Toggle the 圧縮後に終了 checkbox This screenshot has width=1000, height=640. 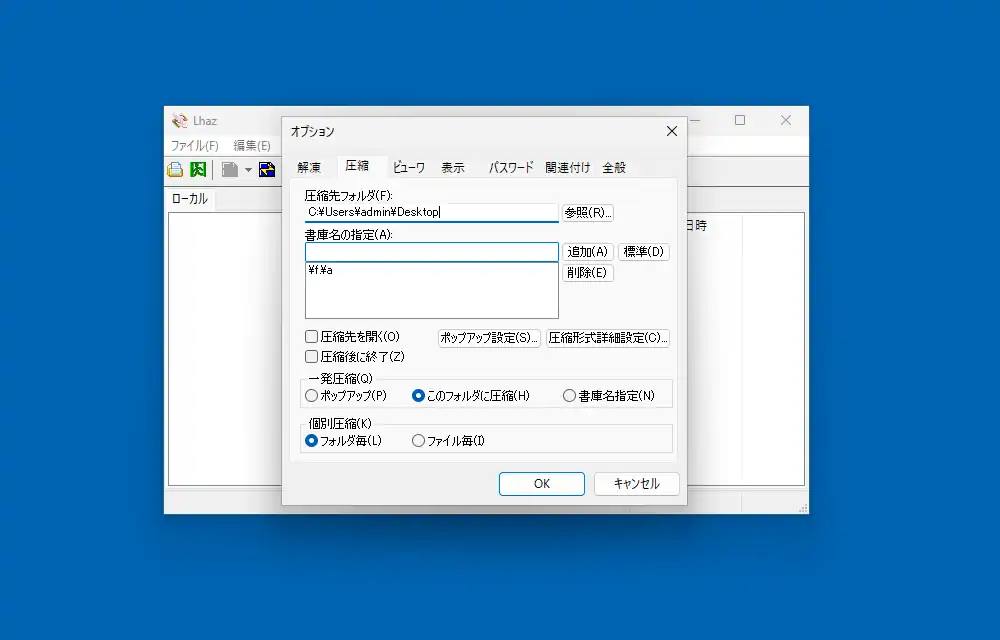[x=312, y=356]
